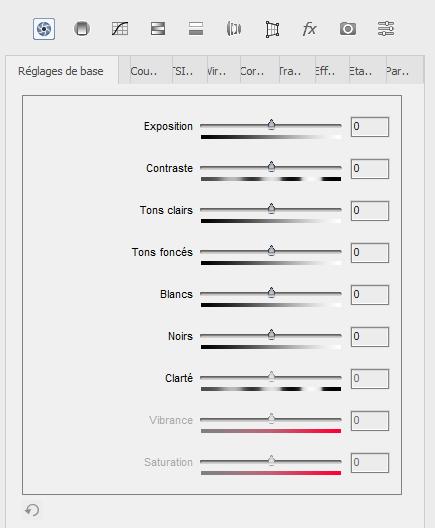Open the lens corrections icon panel
The width and height of the screenshot is (435, 528).
(x=234, y=29)
